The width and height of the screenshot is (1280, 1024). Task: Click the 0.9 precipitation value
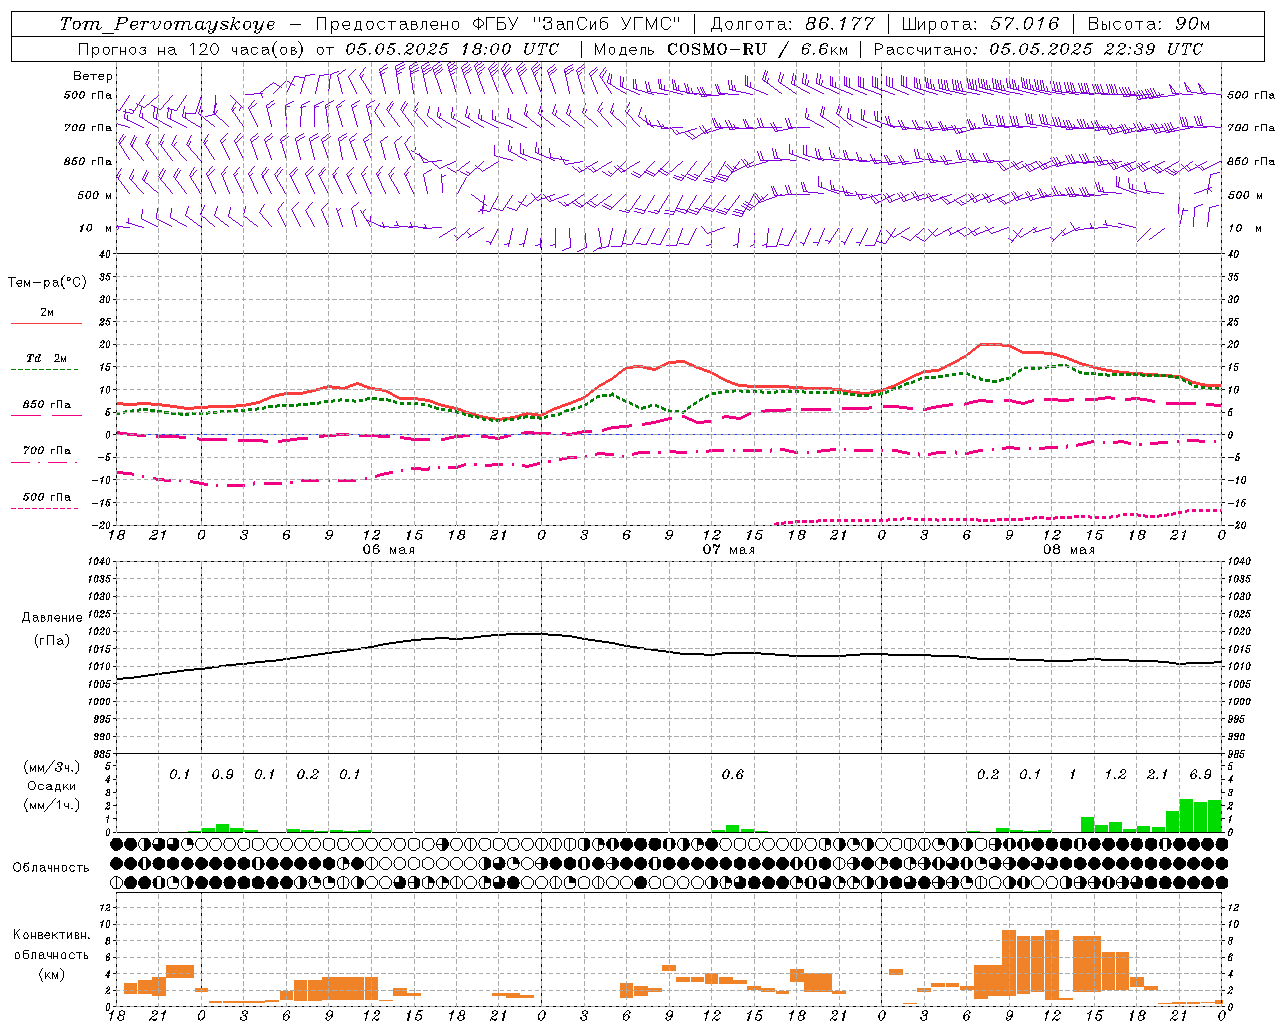(x=222, y=774)
